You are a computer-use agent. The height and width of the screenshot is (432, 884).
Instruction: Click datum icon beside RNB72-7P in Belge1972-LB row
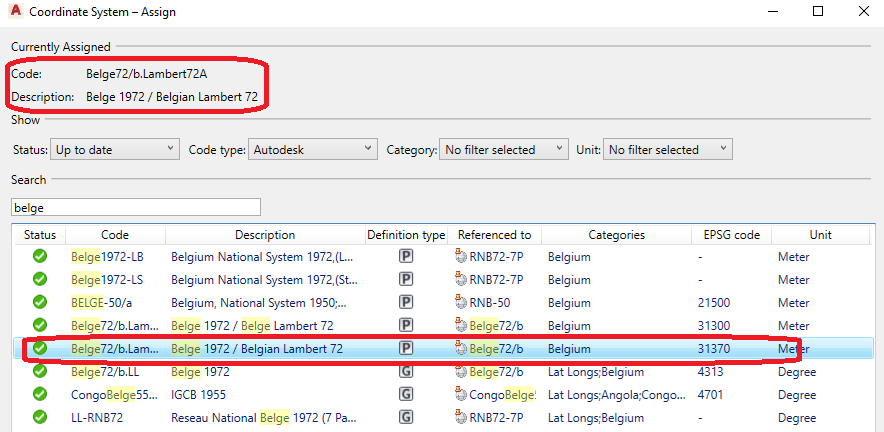click(461, 257)
